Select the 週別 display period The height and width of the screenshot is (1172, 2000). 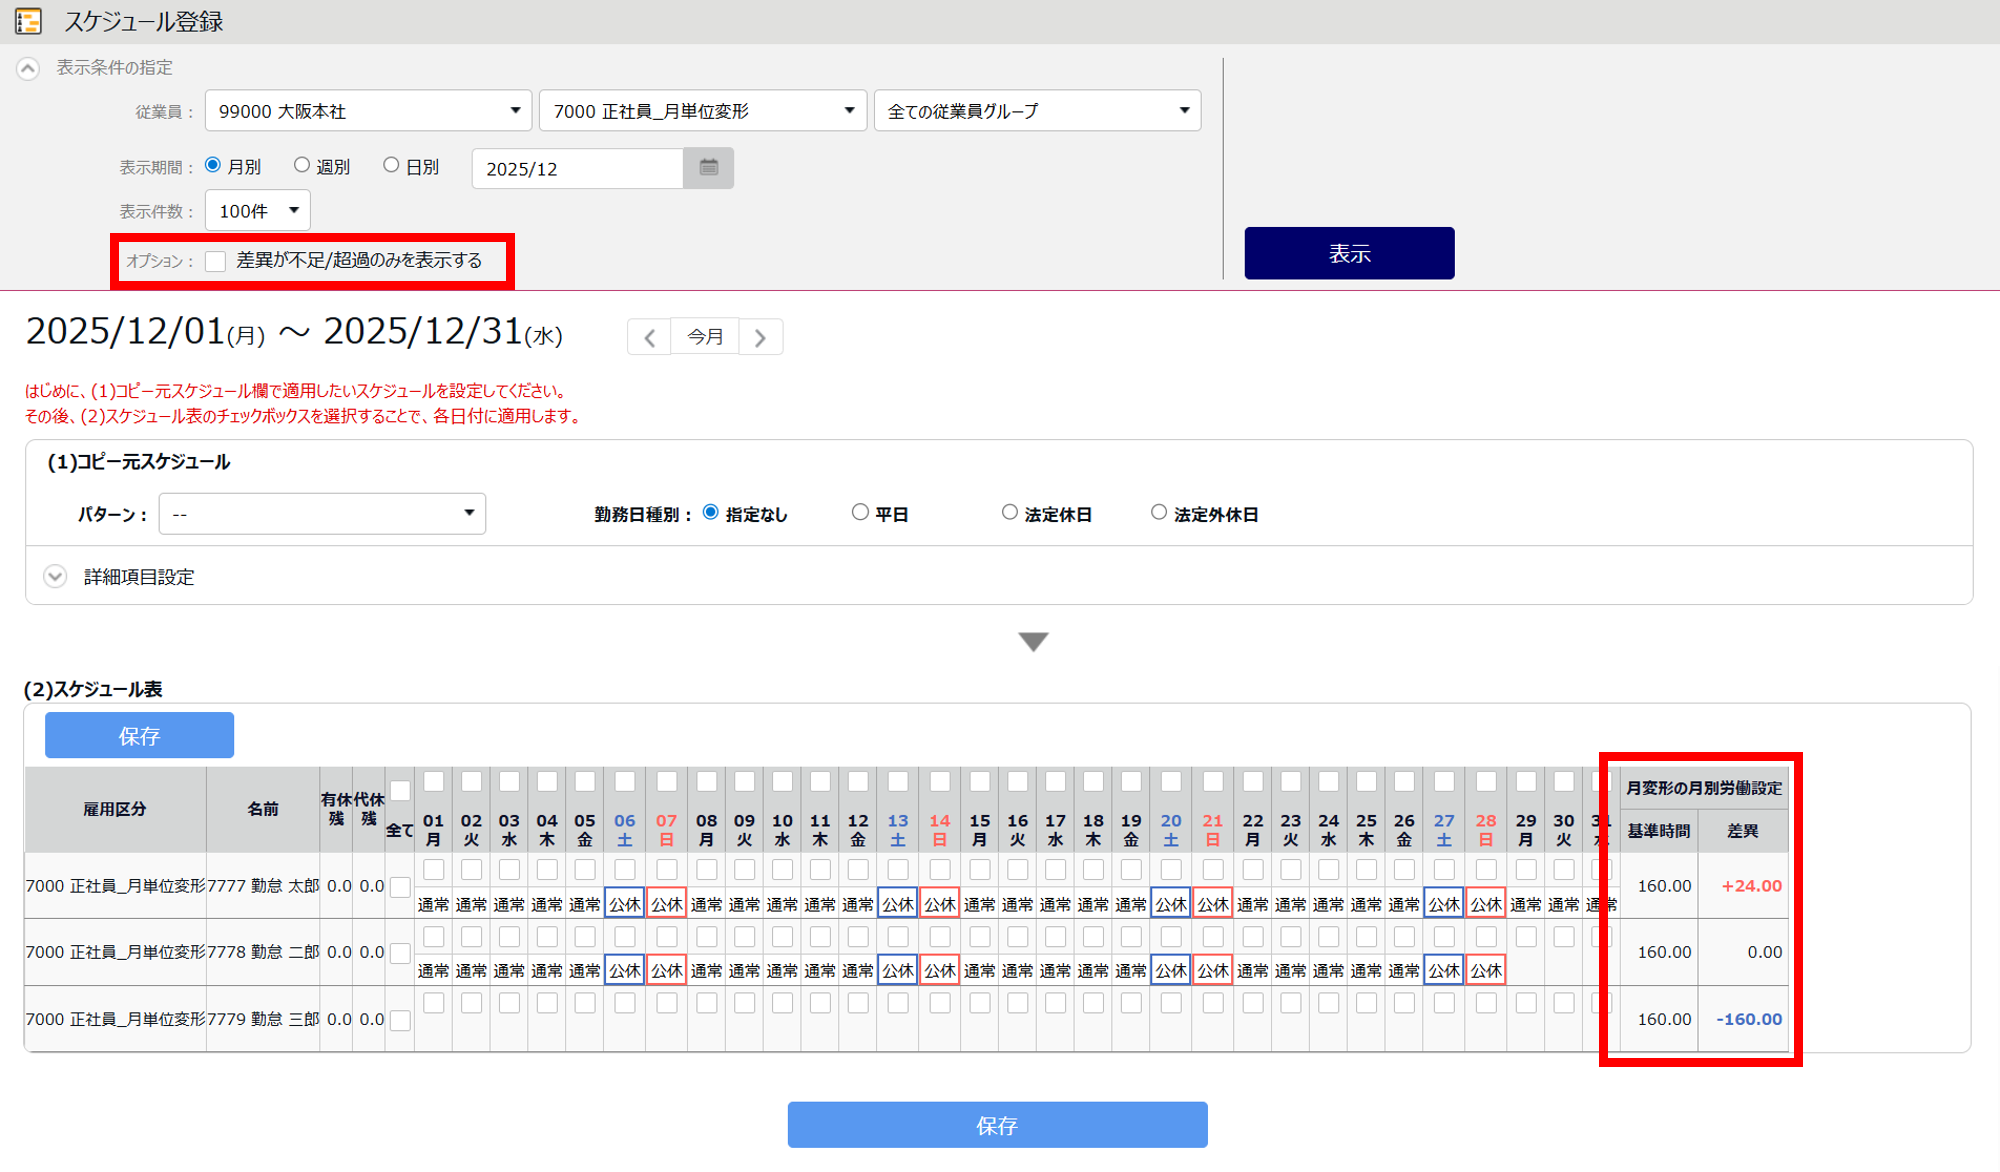pyautogui.click(x=302, y=166)
